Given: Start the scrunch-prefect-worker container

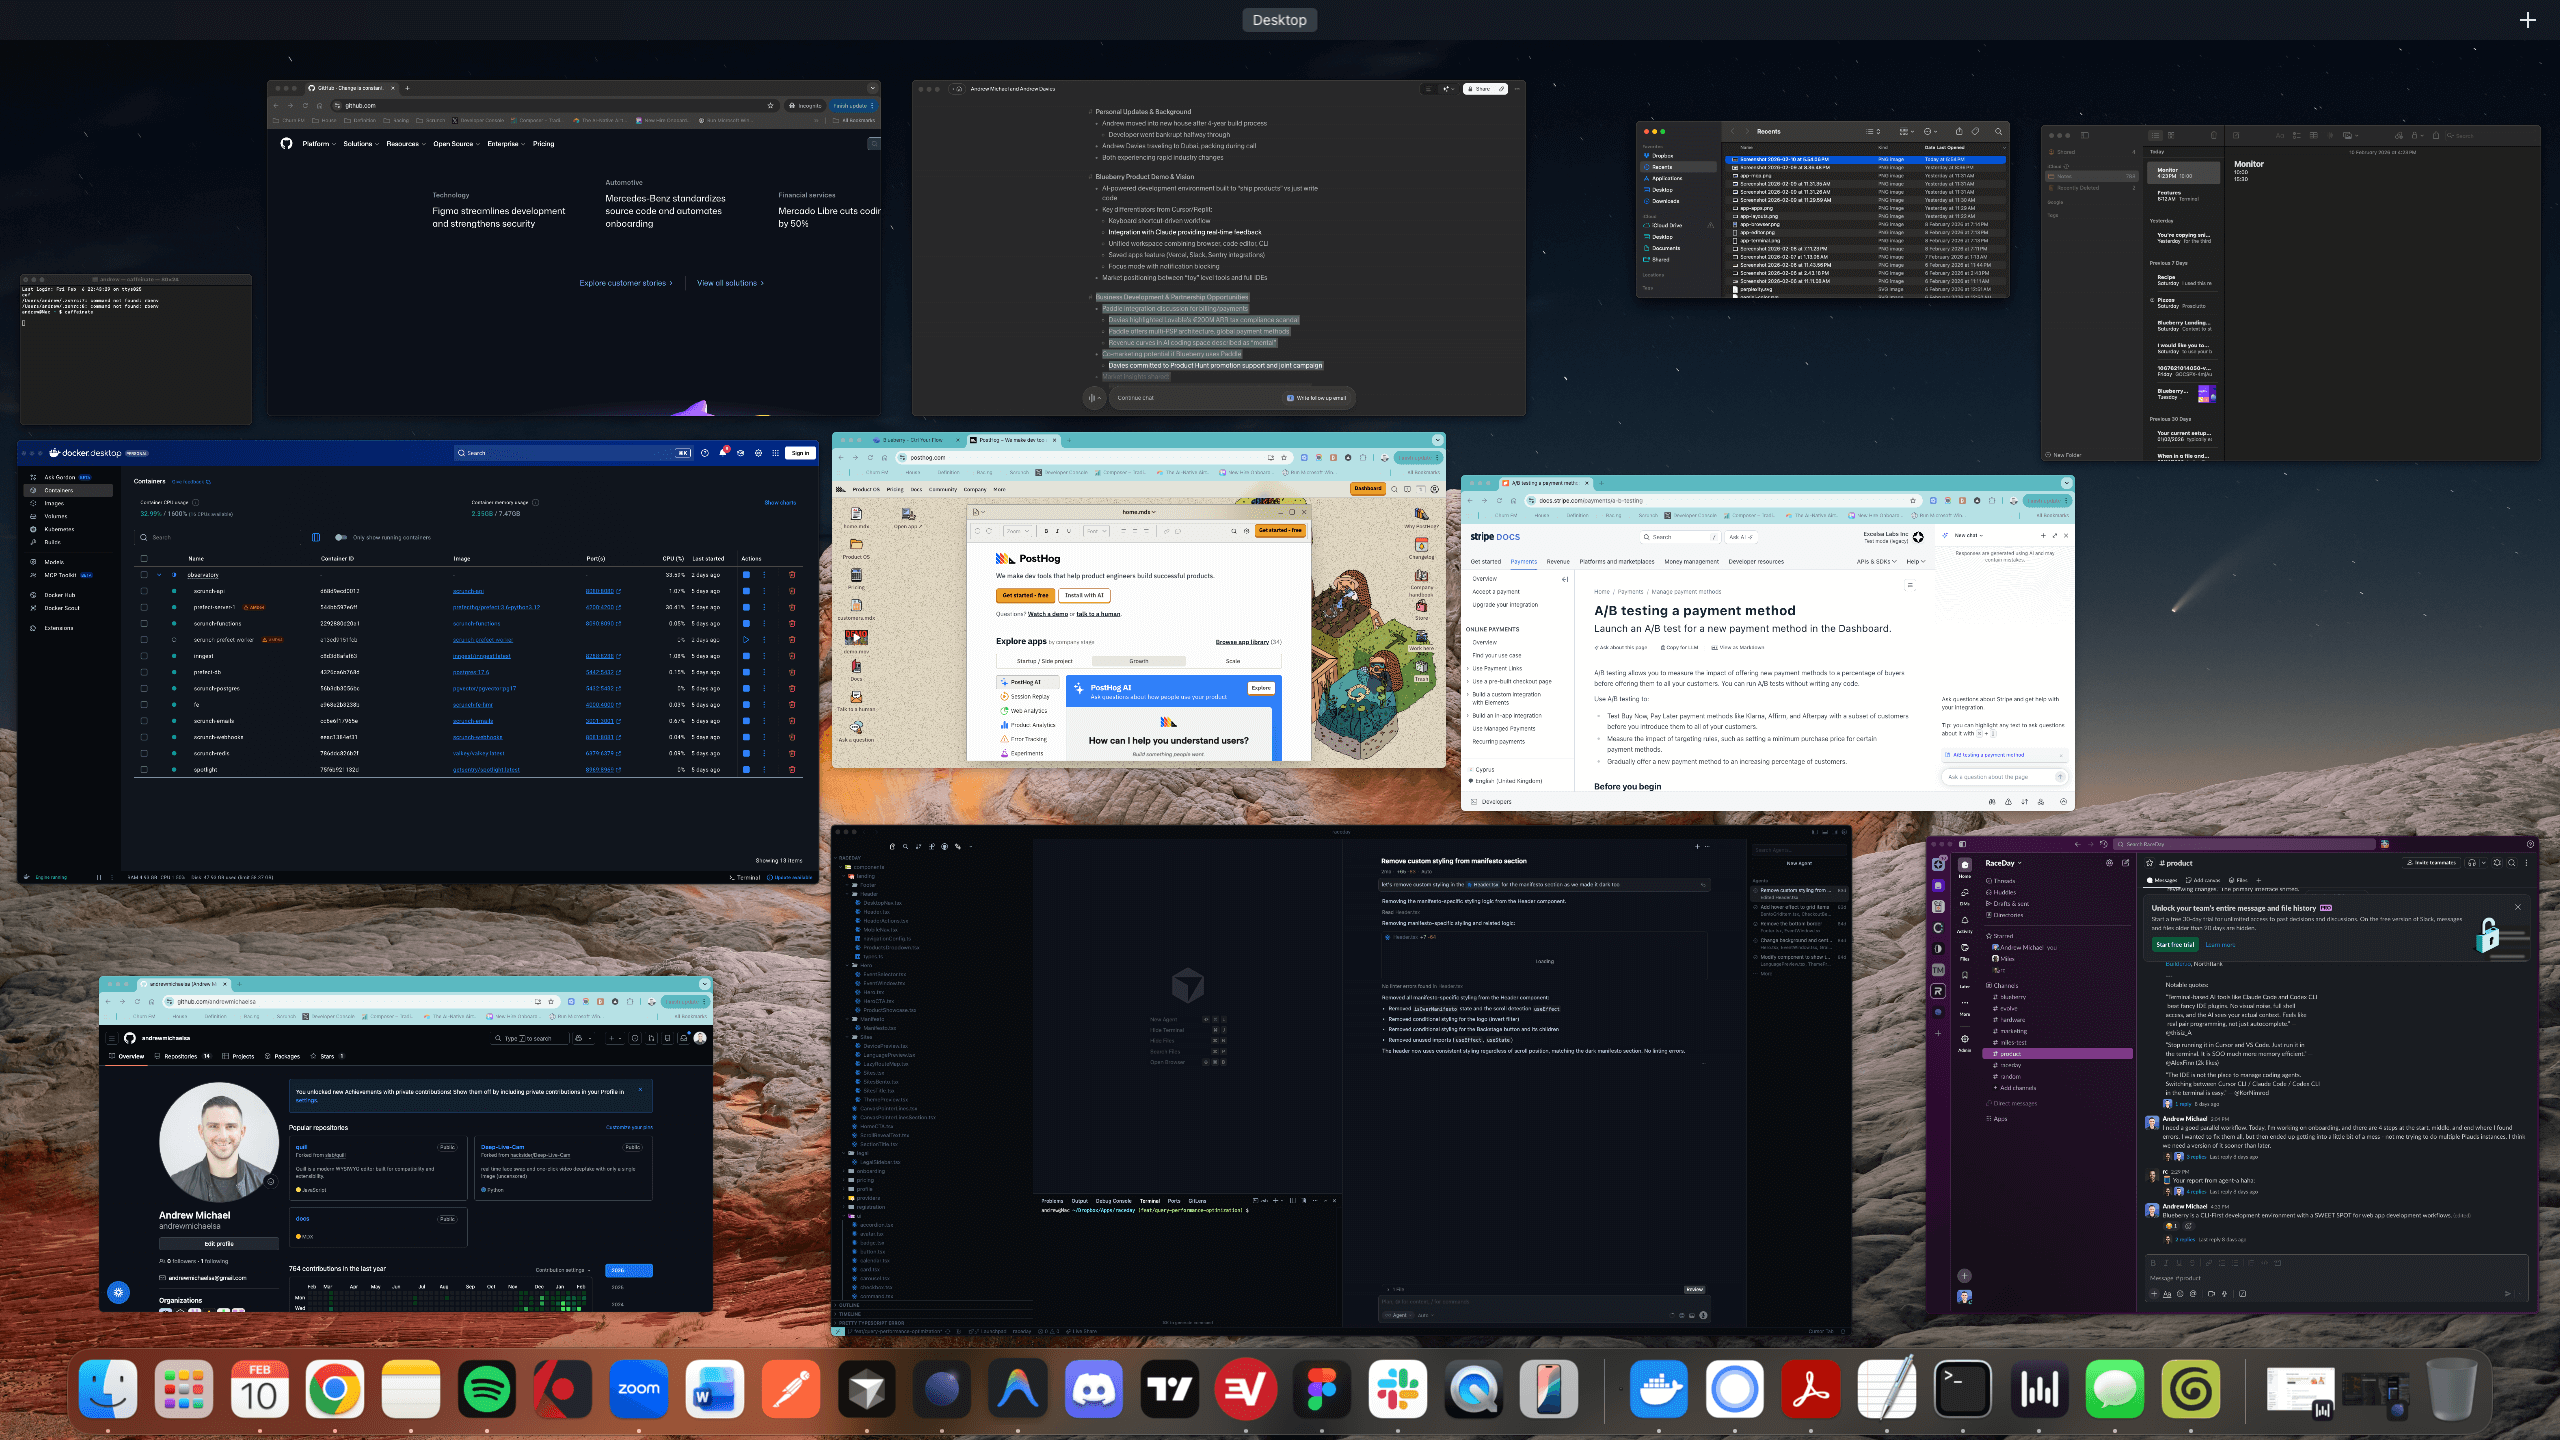Looking at the screenshot, I should [x=746, y=640].
